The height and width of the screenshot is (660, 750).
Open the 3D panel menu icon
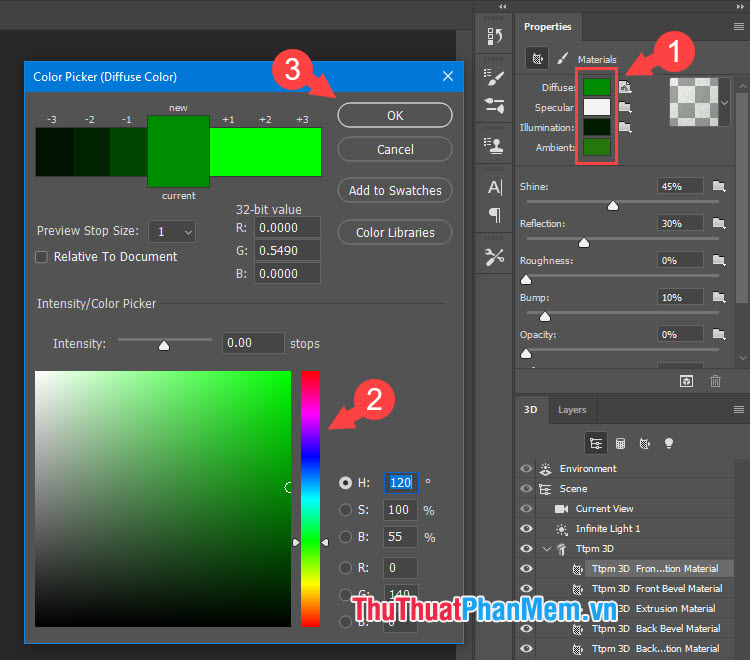(739, 409)
